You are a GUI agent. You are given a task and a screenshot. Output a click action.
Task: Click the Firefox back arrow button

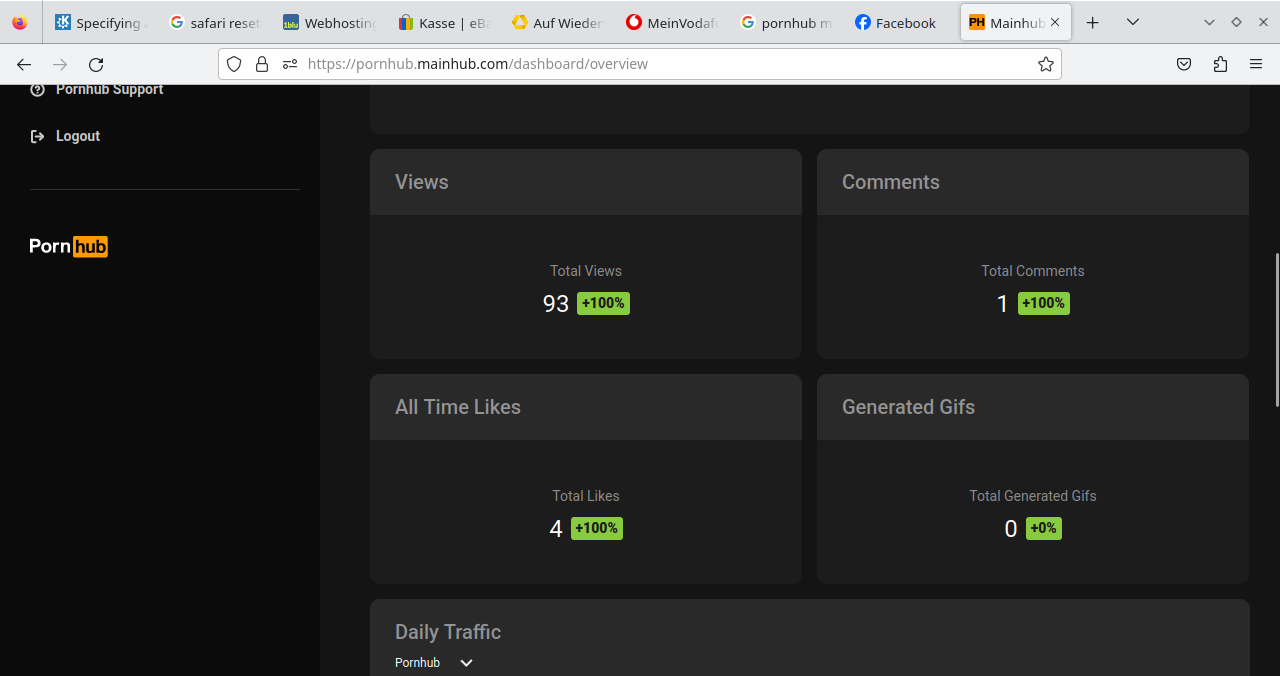point(24,64)
